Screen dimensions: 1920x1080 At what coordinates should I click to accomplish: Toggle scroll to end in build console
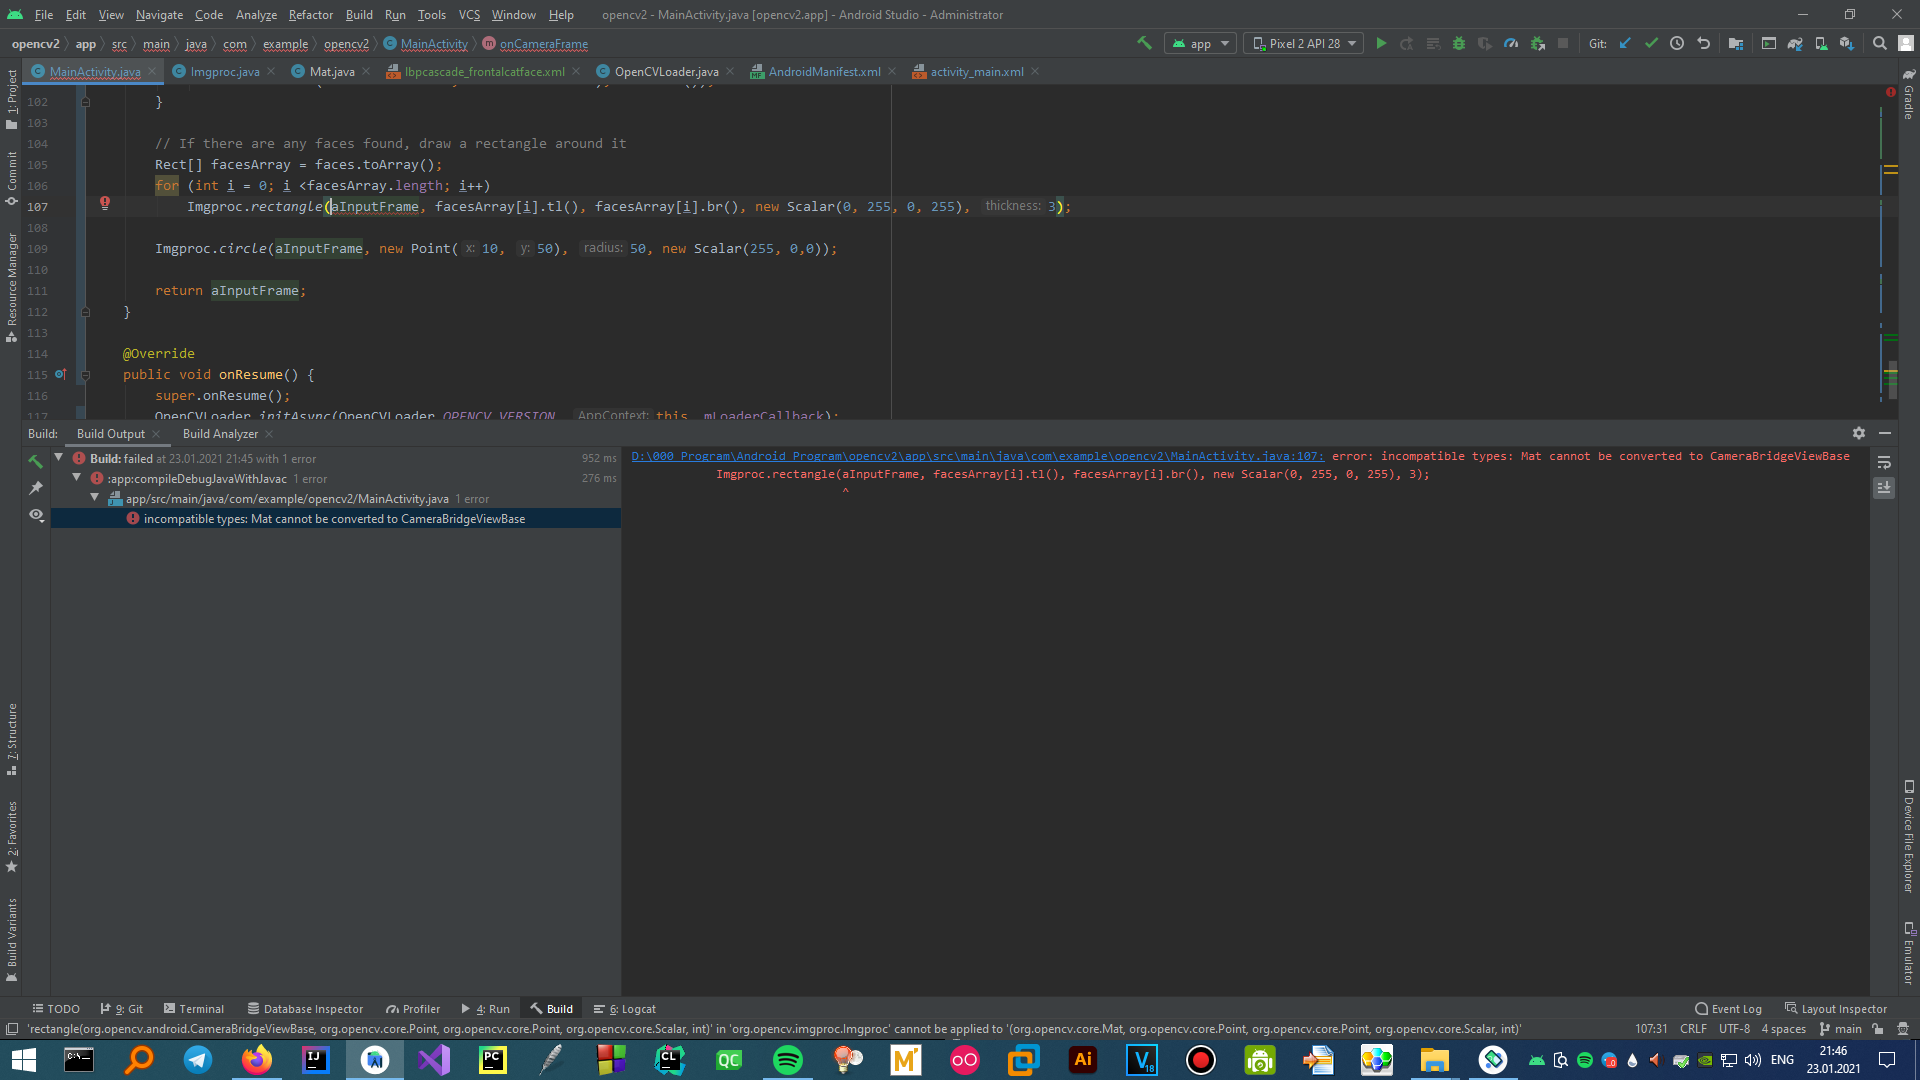pyautogui.click(x=1884, y=488)
